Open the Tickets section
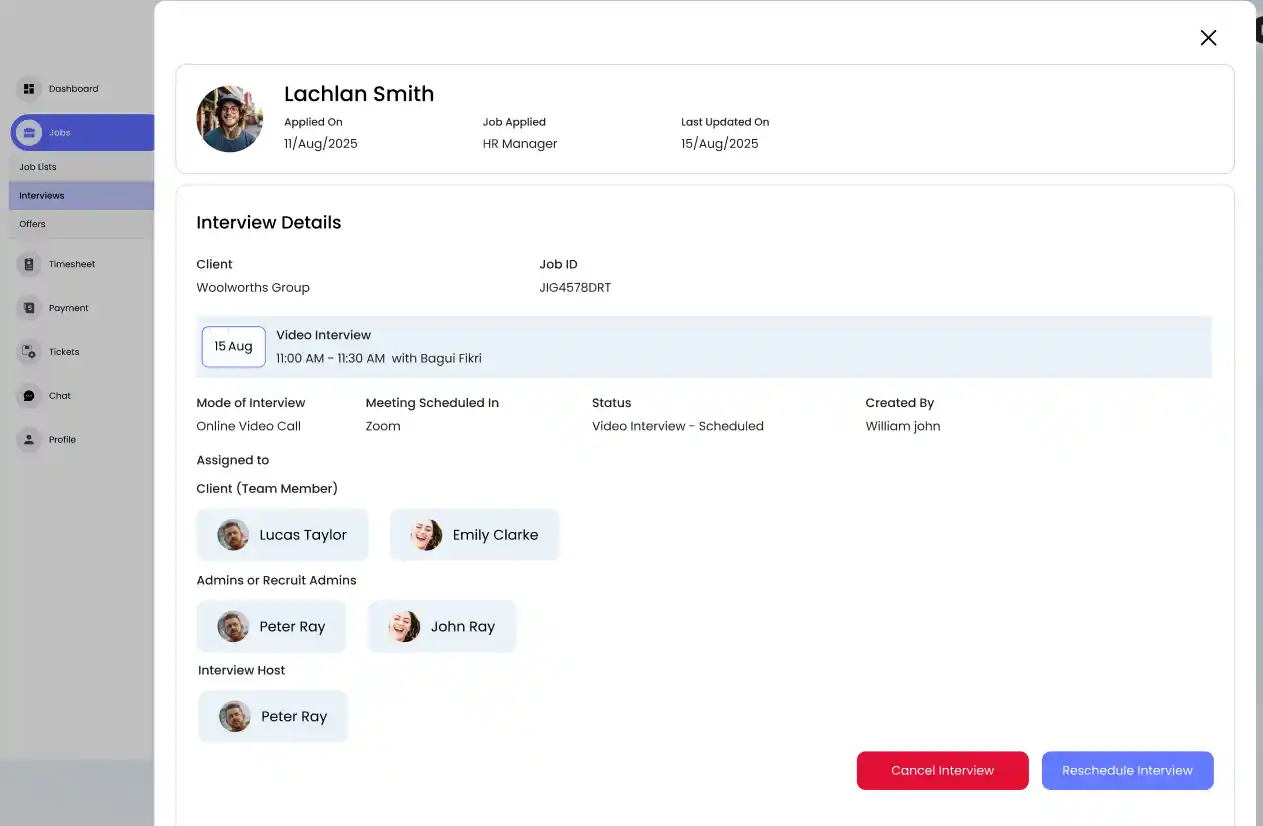Screen dimensions: 1263x826 click(x=63, y=352)
